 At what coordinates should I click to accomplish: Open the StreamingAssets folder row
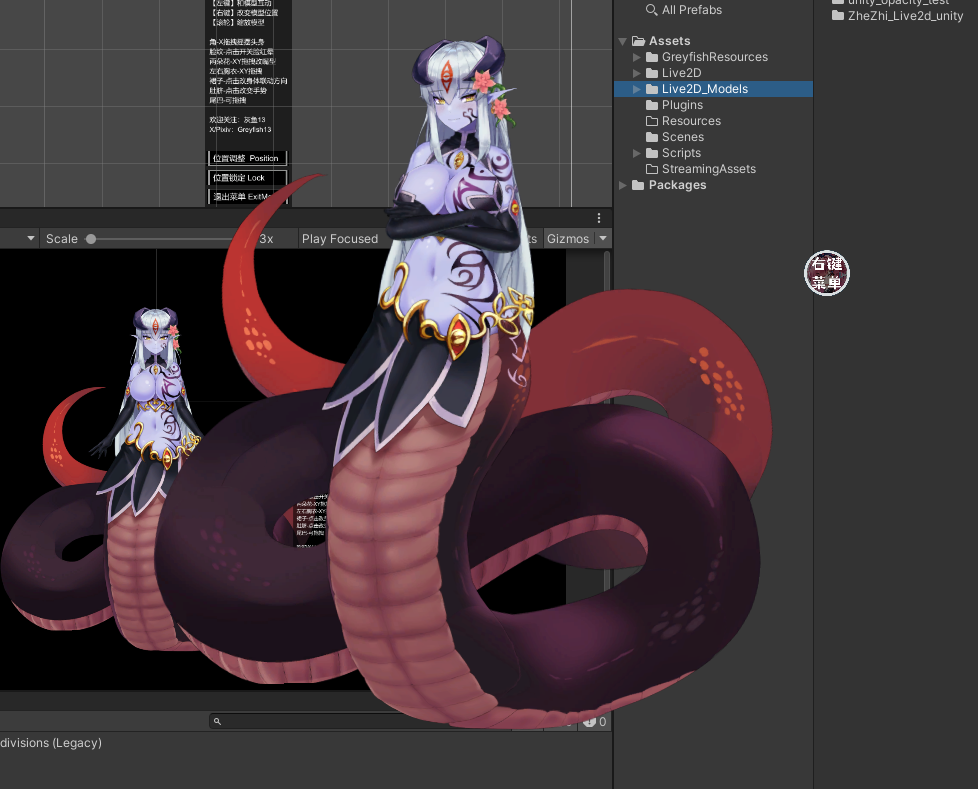(x=713, y=169)
